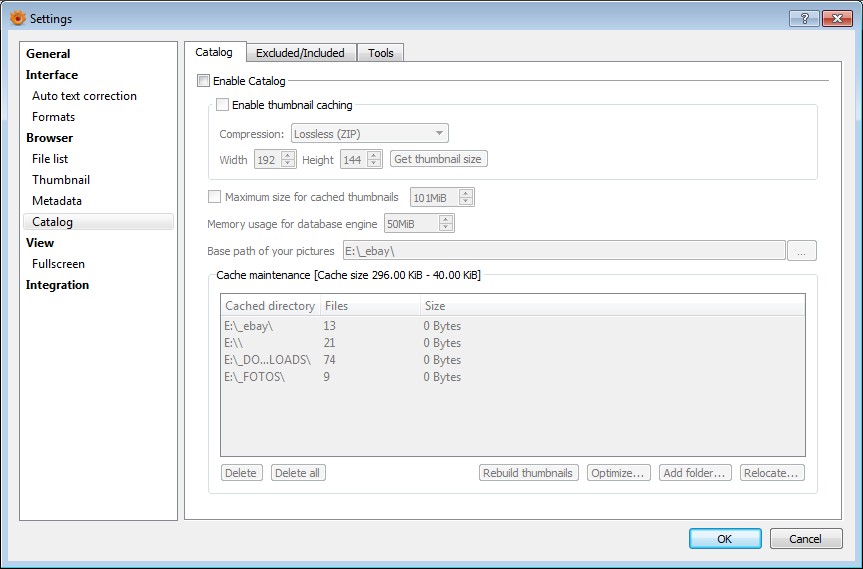Click the Base path of your pictures field
863x569 pixels.
(564, 250)
